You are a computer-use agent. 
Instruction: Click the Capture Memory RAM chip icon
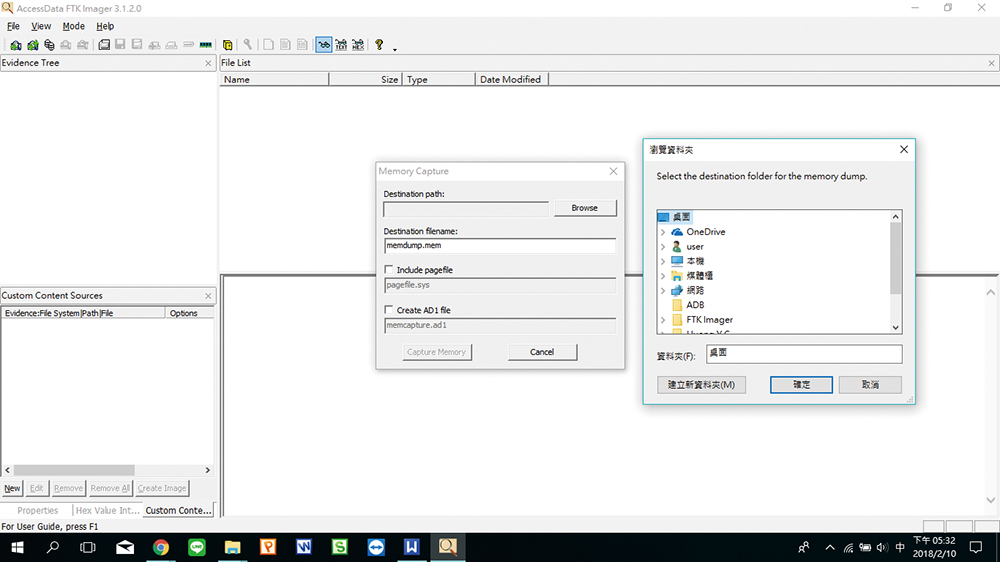(x=205, y=45)
